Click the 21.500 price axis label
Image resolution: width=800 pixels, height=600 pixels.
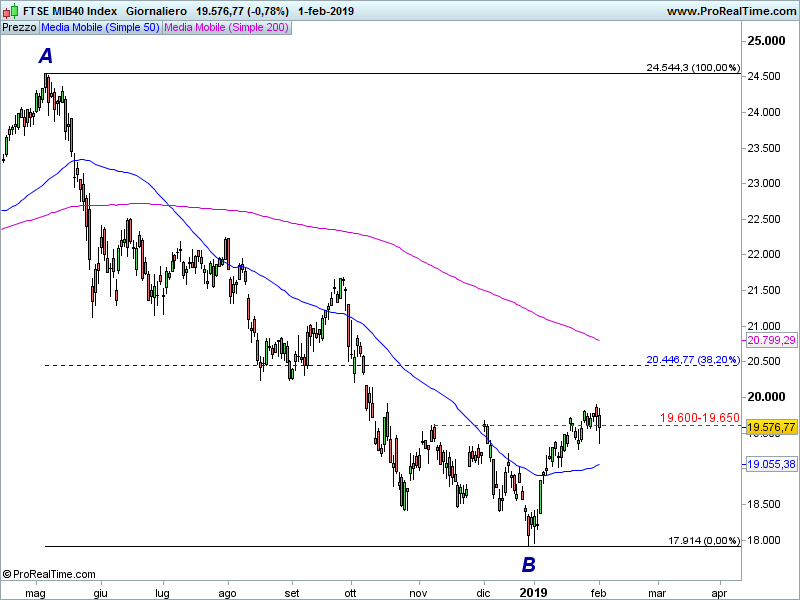coord(764,290)
